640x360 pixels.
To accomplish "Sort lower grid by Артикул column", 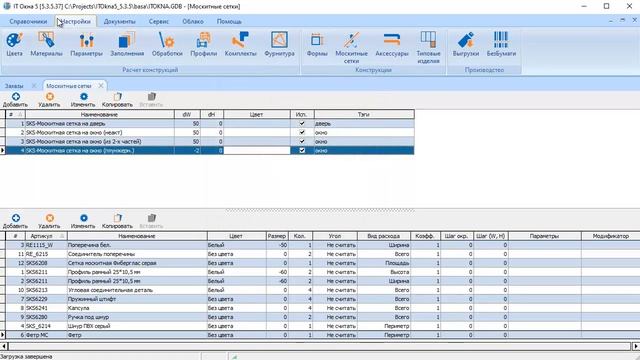I will click(x=46, y=236).
